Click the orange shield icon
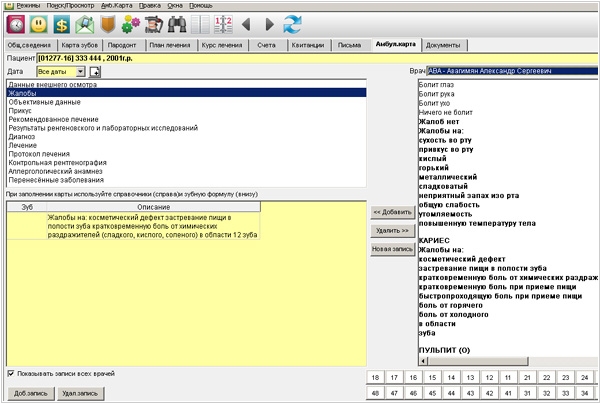The image size is (600, 403). coord(108,24)
